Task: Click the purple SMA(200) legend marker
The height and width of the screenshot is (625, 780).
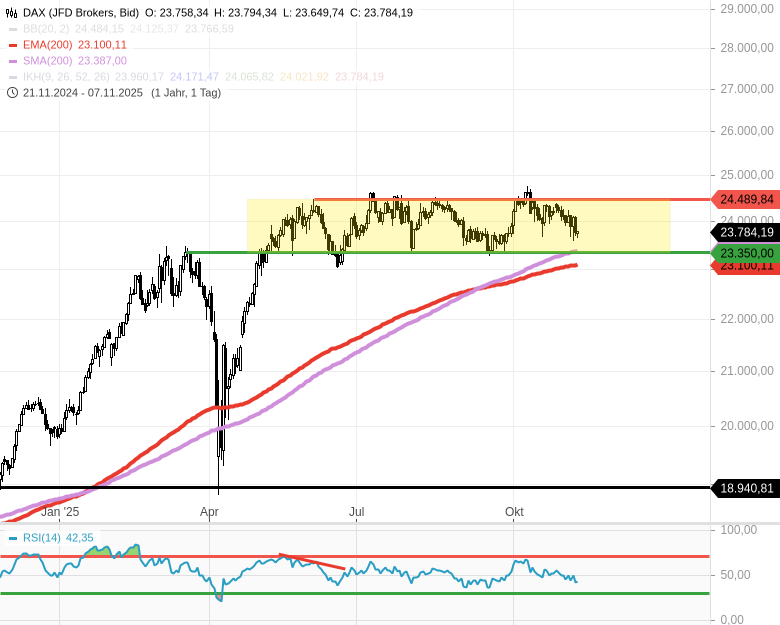Action: 12,61
